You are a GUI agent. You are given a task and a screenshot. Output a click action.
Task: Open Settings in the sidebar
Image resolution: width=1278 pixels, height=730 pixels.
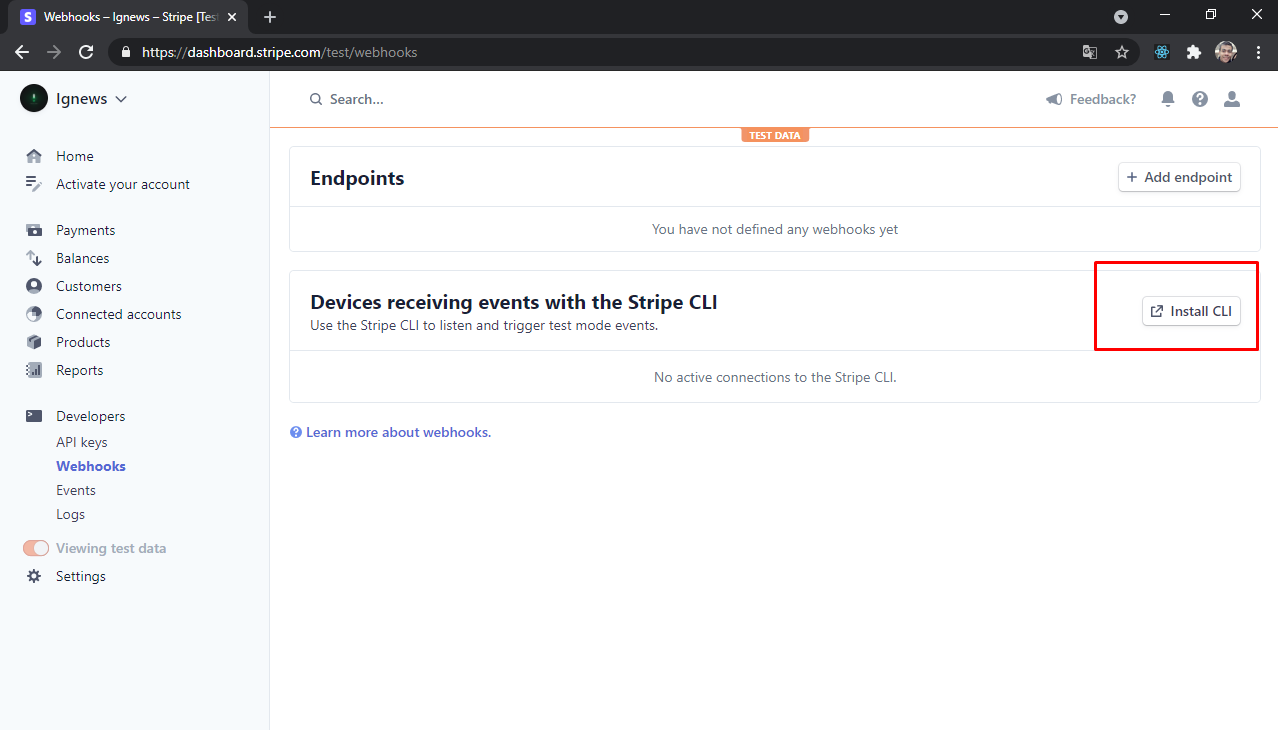tap(81, 576)
